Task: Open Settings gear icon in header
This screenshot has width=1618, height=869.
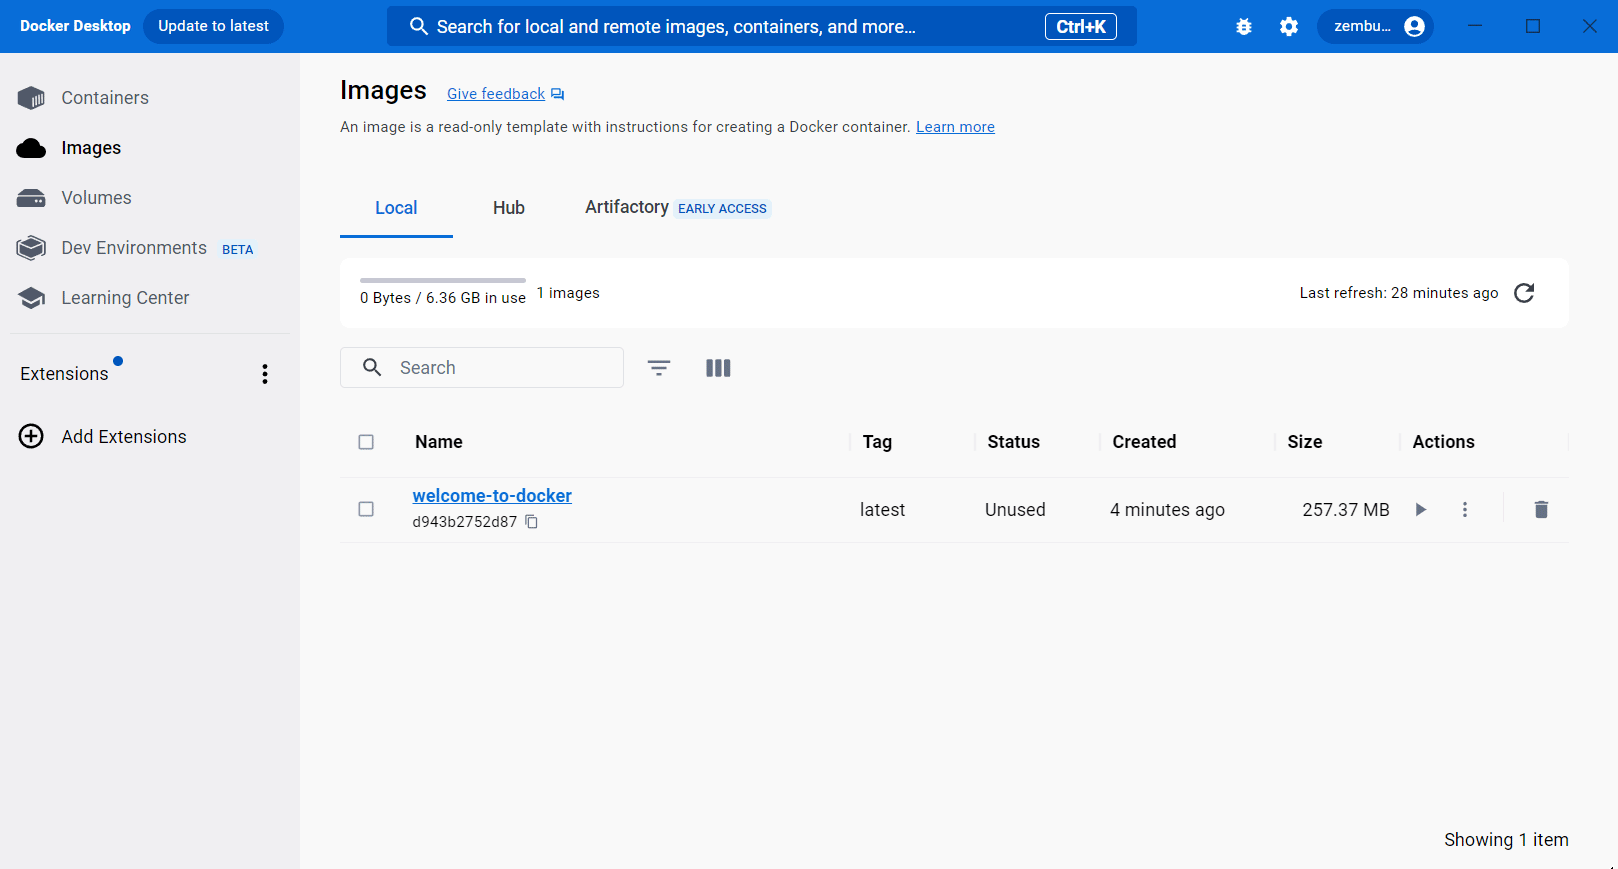Action: click(x=1289, y=27)
